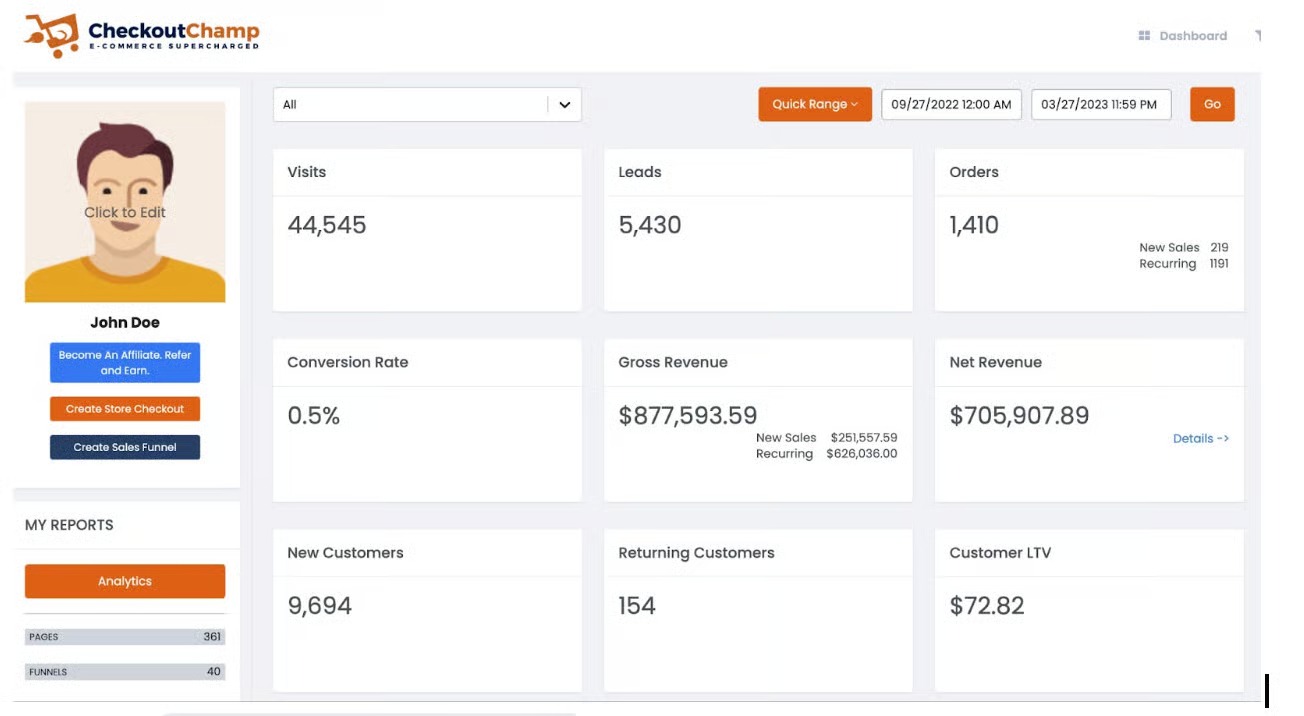Viewport: 1304px width, 716px height.
Task: Open Net Revenue Details link
Action: click(x=1200, y=438)
